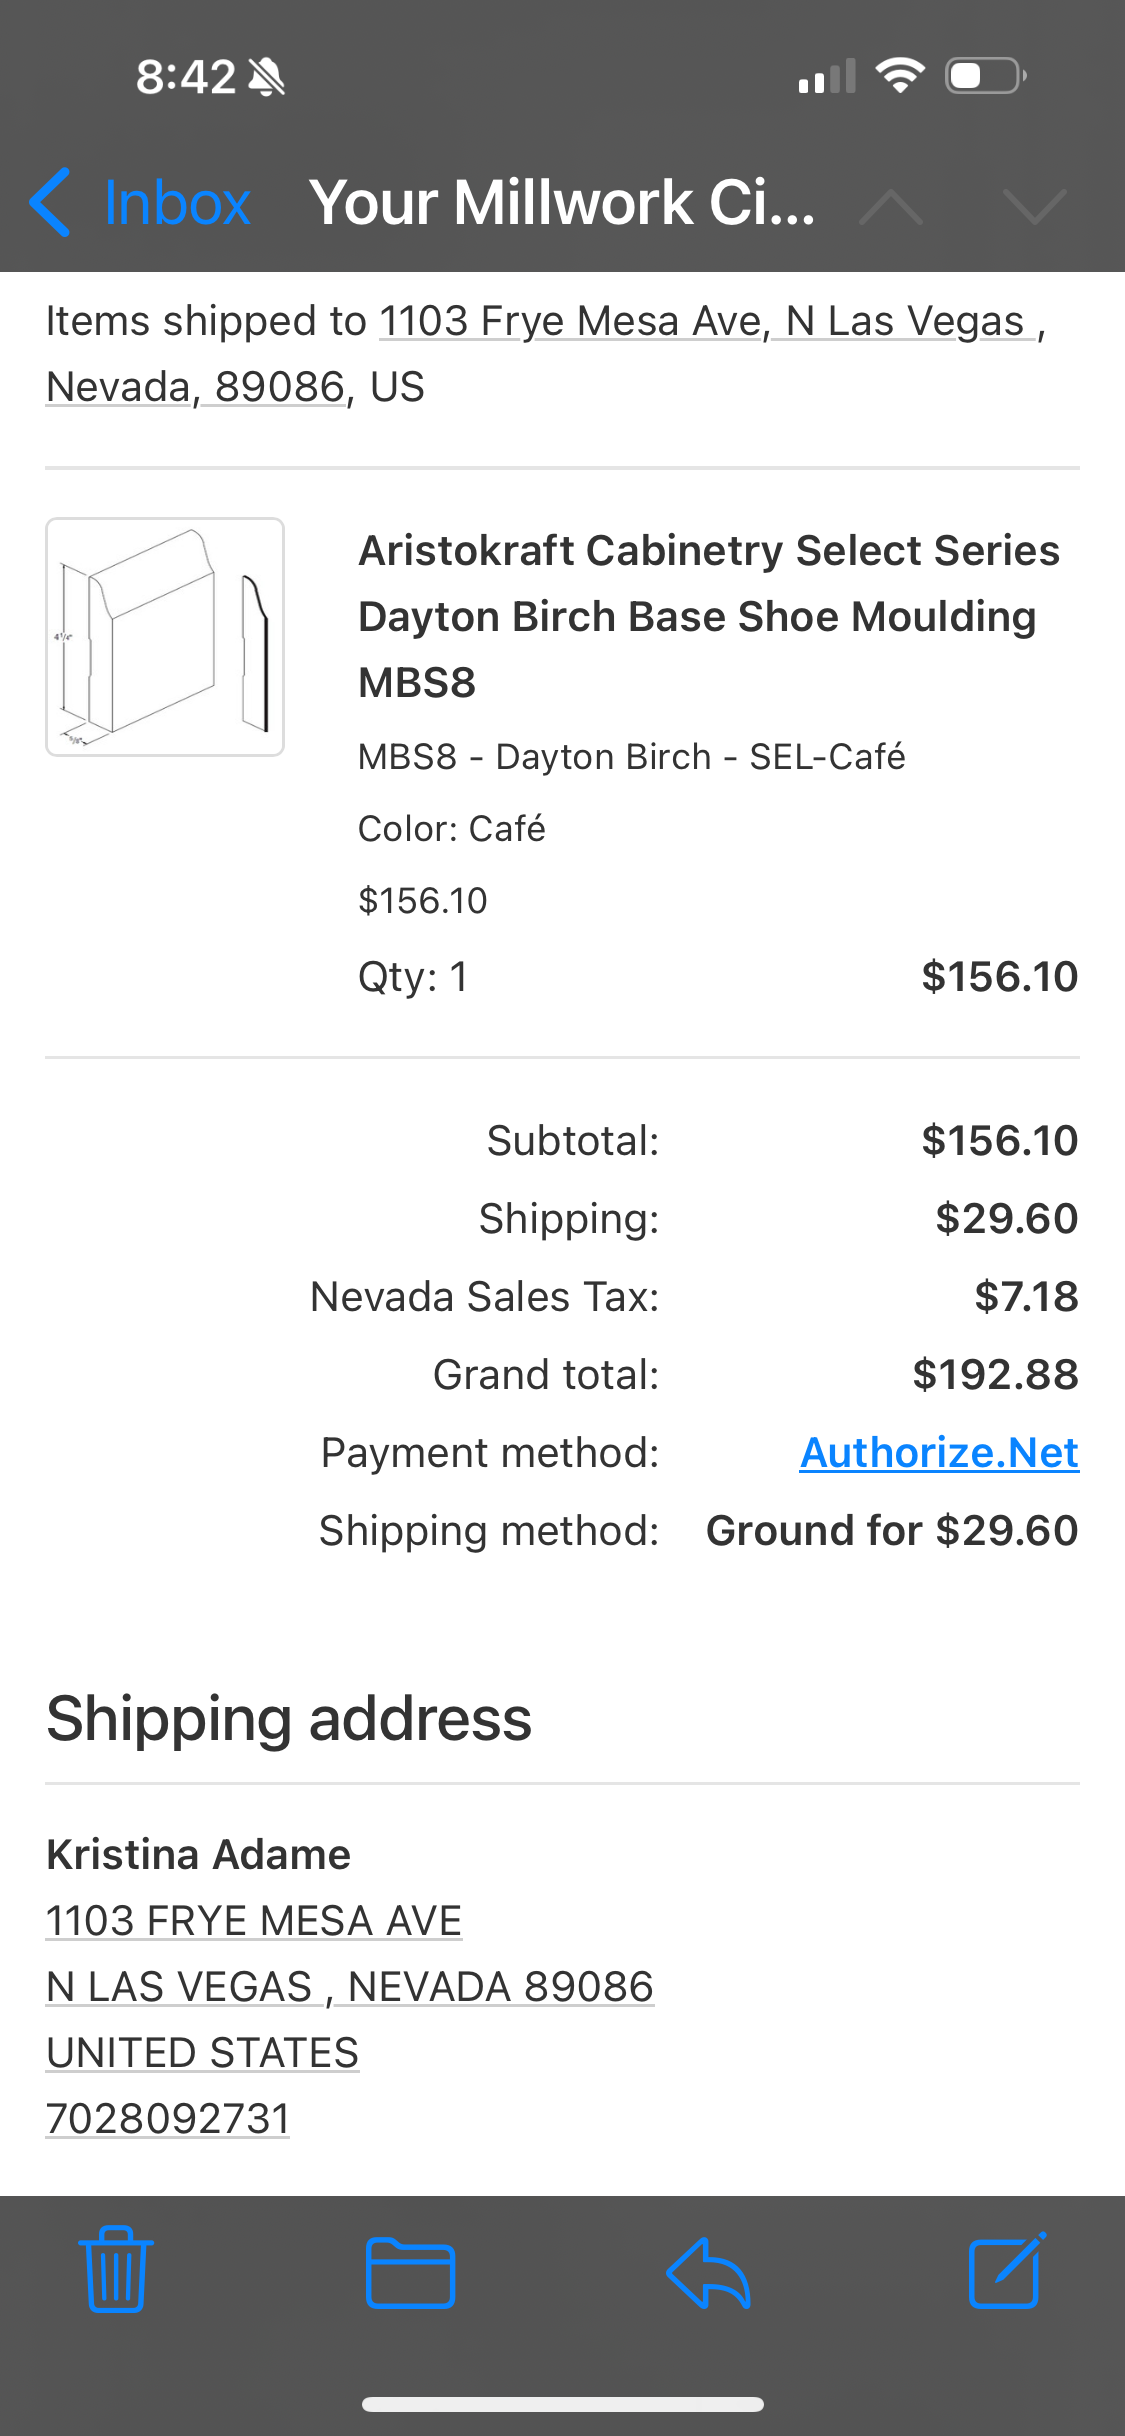1125x2436 pixels.
Task: Tap the Wi-Fi status icon
Action: click(899, 76)
